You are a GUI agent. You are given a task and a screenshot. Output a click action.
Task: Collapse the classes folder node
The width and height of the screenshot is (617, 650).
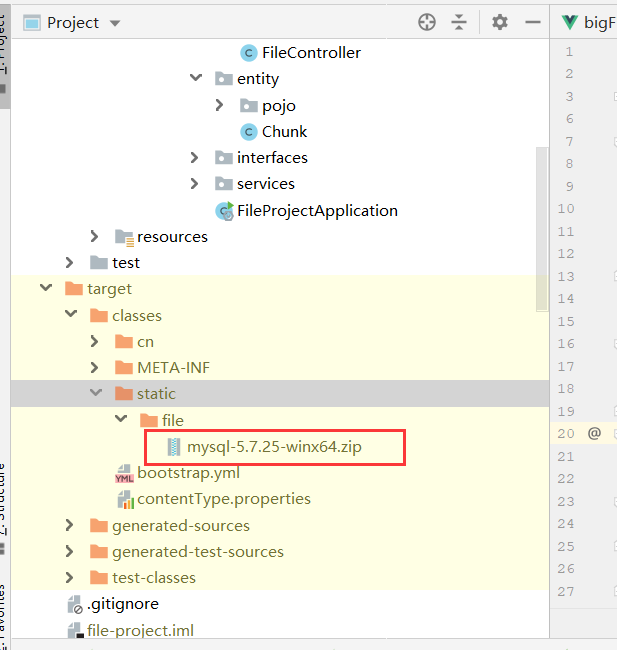click(71, 314)
